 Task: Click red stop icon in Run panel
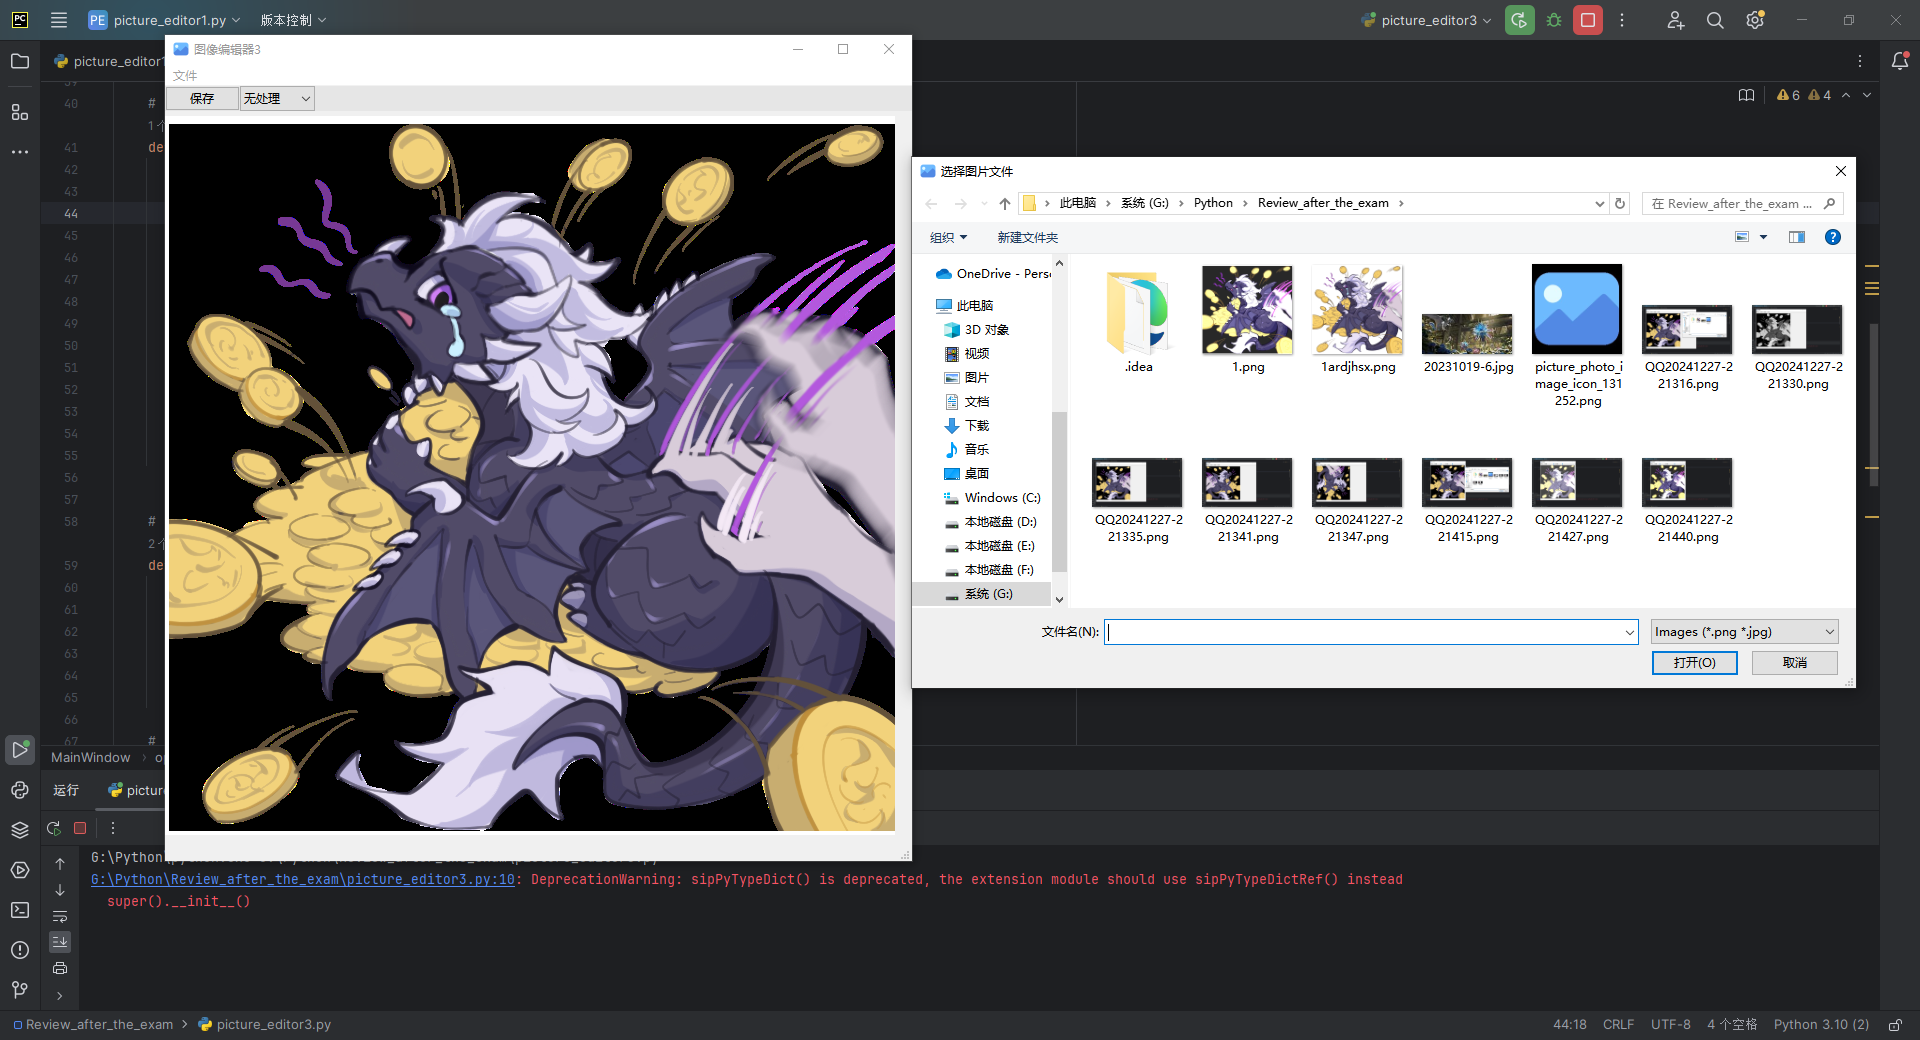click(x=80, y=828)
